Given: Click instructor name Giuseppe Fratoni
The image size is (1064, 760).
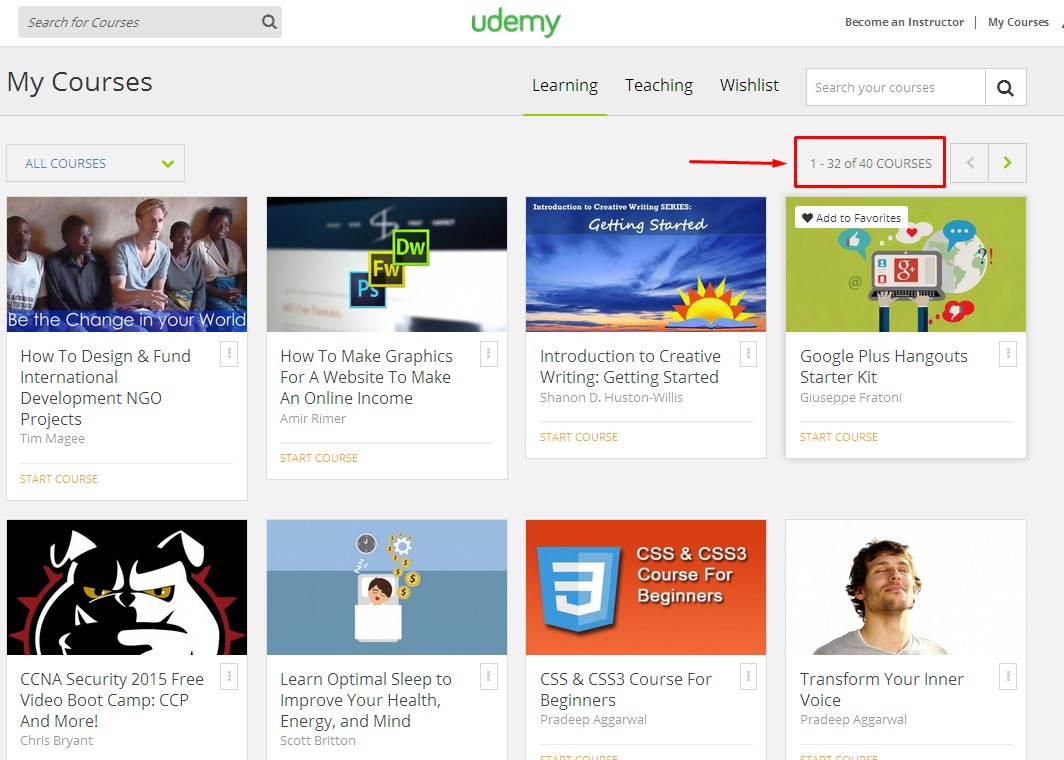Looking at the screenshot, I should click(851, 398).
